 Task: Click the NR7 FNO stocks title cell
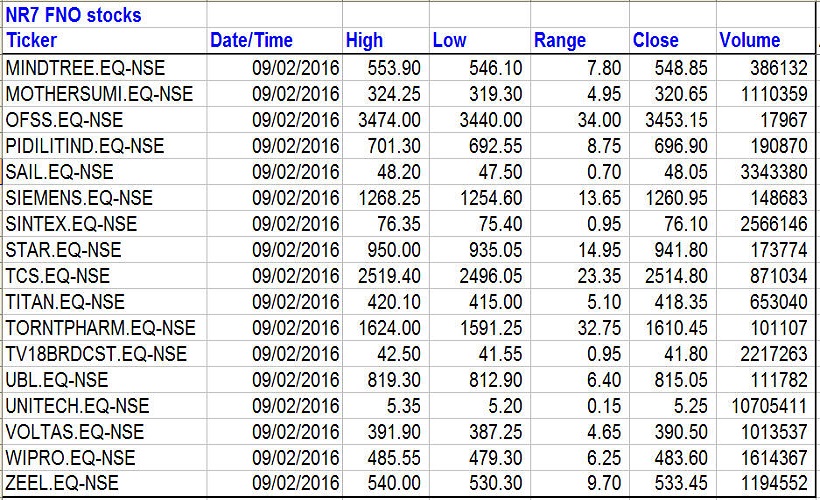point(74,15)
